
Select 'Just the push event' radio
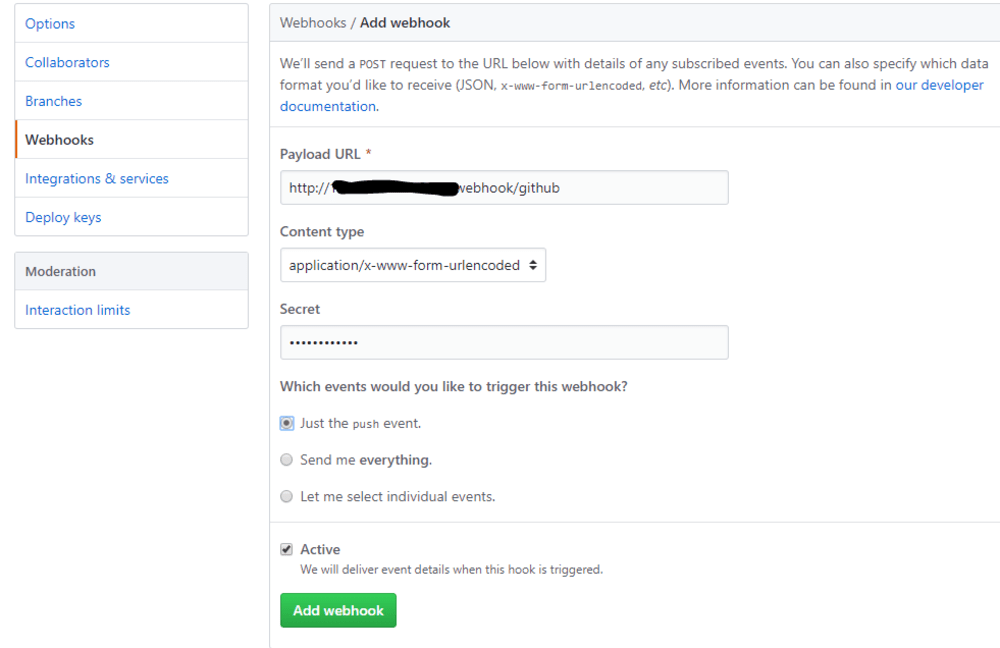coord(287,423)
